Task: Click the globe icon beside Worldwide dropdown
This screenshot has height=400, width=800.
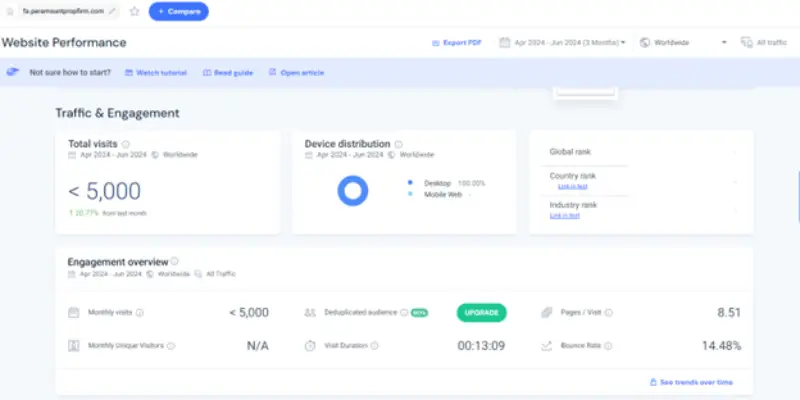Action: [x=645, y=43]
